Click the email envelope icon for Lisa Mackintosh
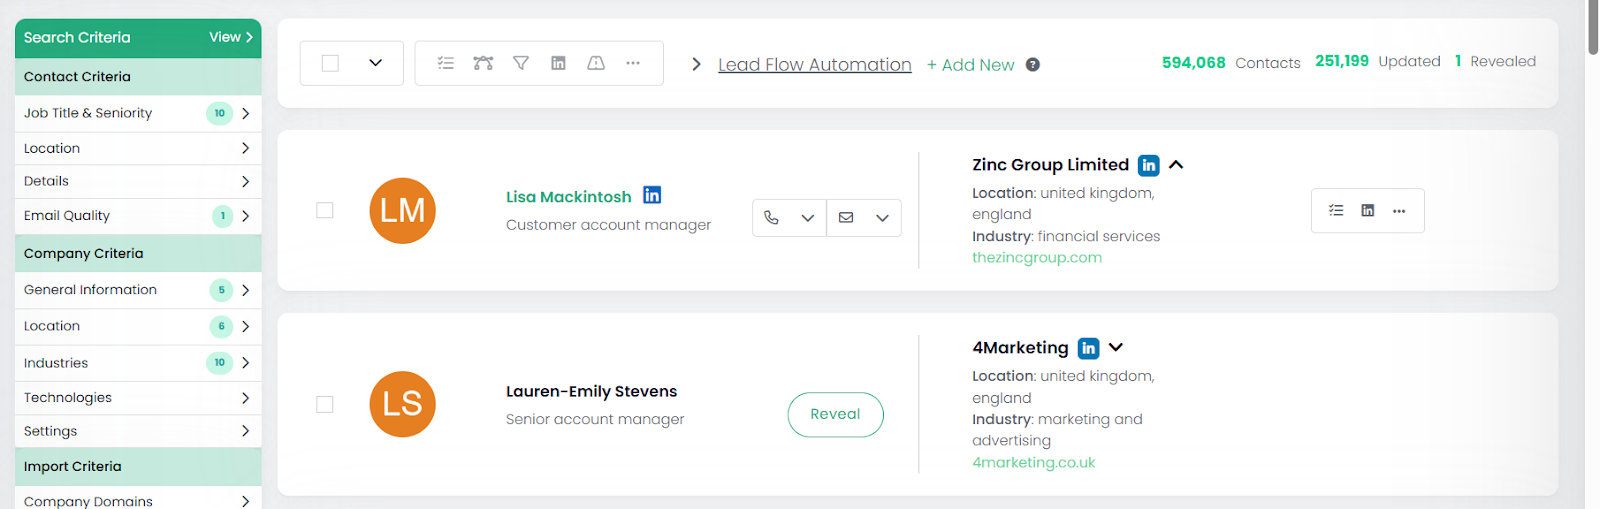 (846, 217)
